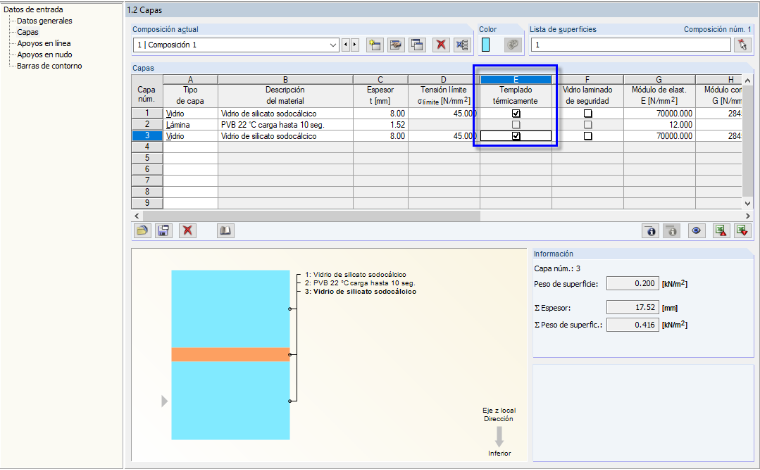The width and height of the screenshot is (760, 470).
Task: Save layers with the floppy disk icon
Action: coord(164,231)
